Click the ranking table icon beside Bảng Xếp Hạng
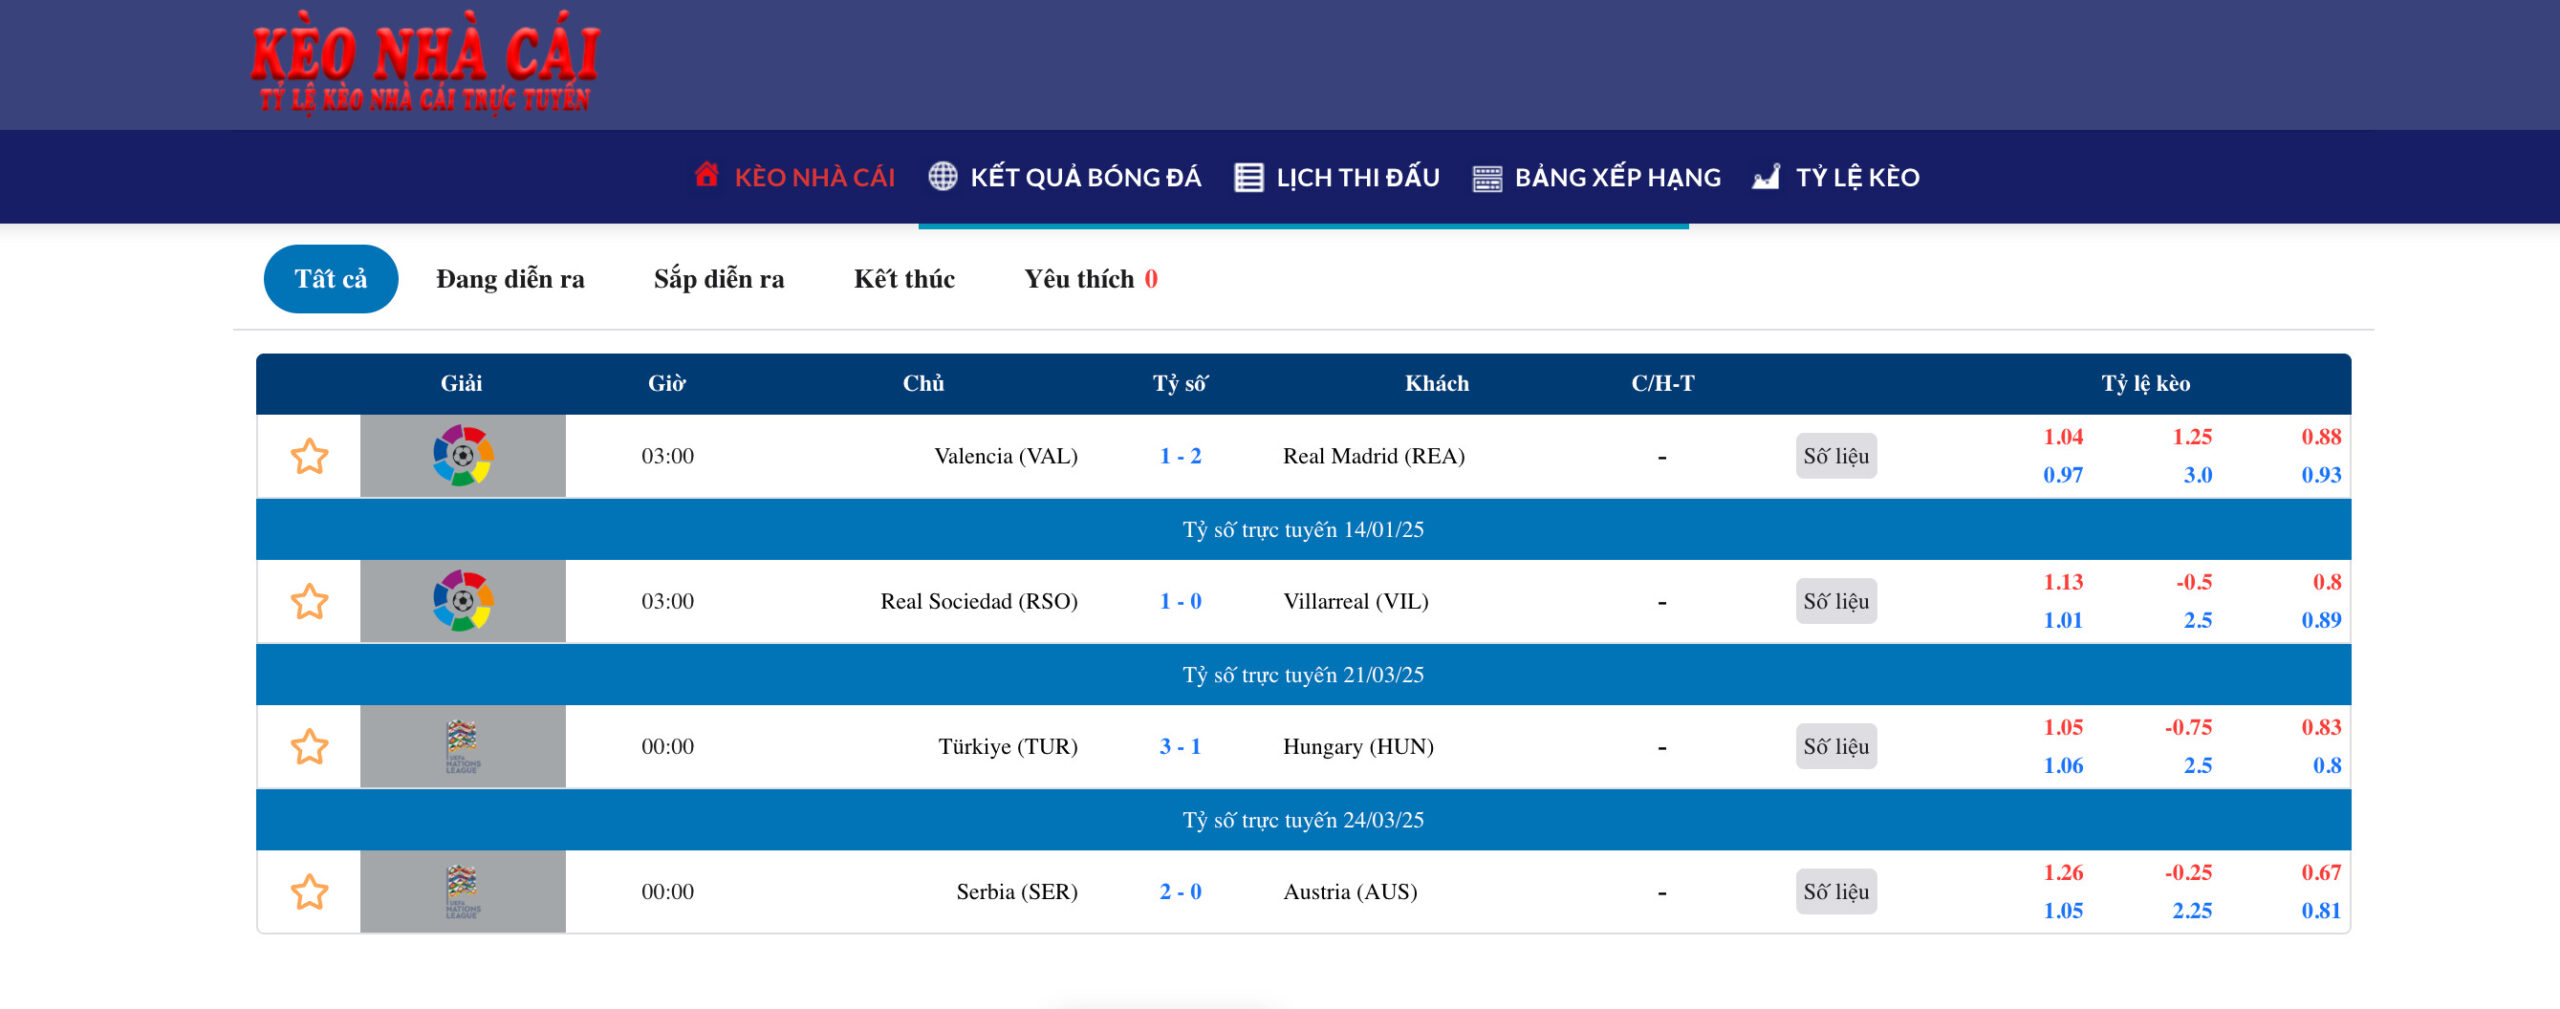Image resolution: width=2560 pixels, height=1009 pixels. pyautogui.click(x=1487, y=179)
